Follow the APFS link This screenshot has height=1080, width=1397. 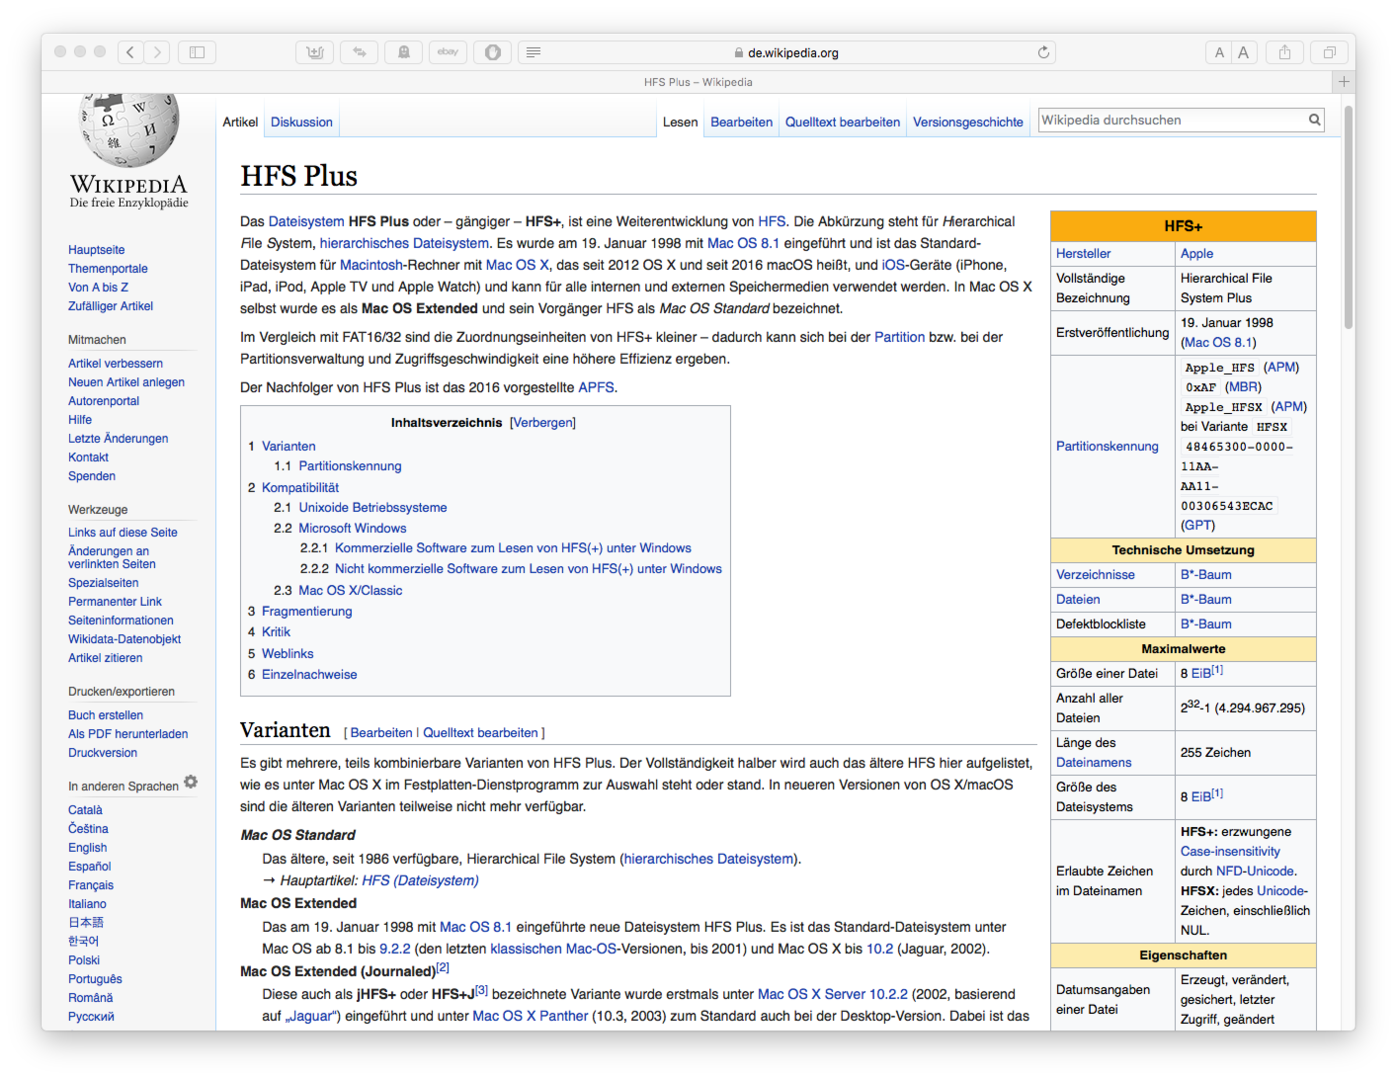595,387
